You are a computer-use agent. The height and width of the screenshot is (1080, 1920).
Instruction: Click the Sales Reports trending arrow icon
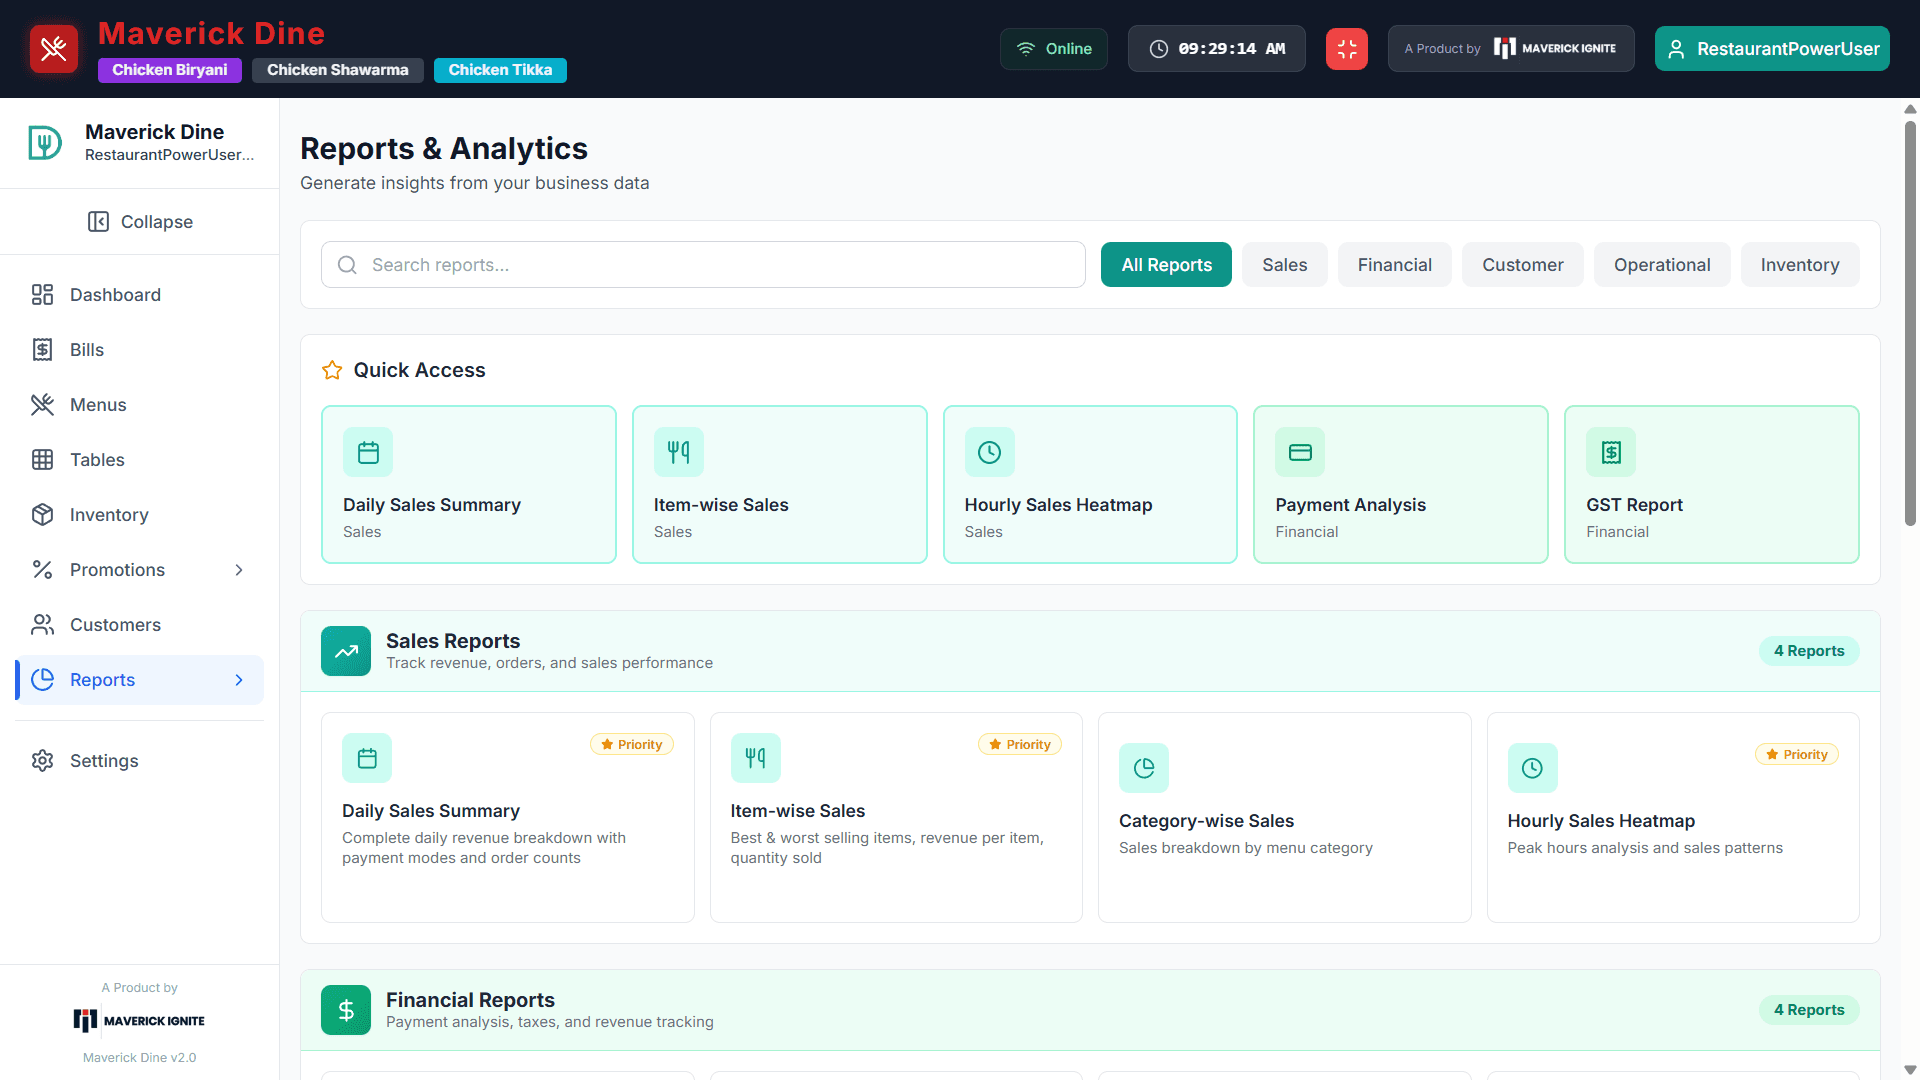346,651
